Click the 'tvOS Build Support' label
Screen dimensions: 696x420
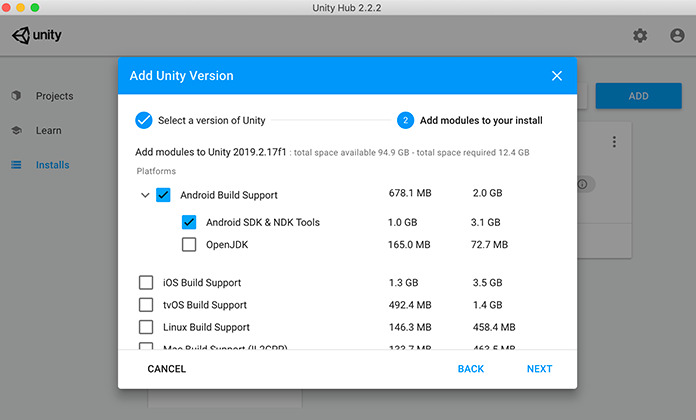coord(205,305)
